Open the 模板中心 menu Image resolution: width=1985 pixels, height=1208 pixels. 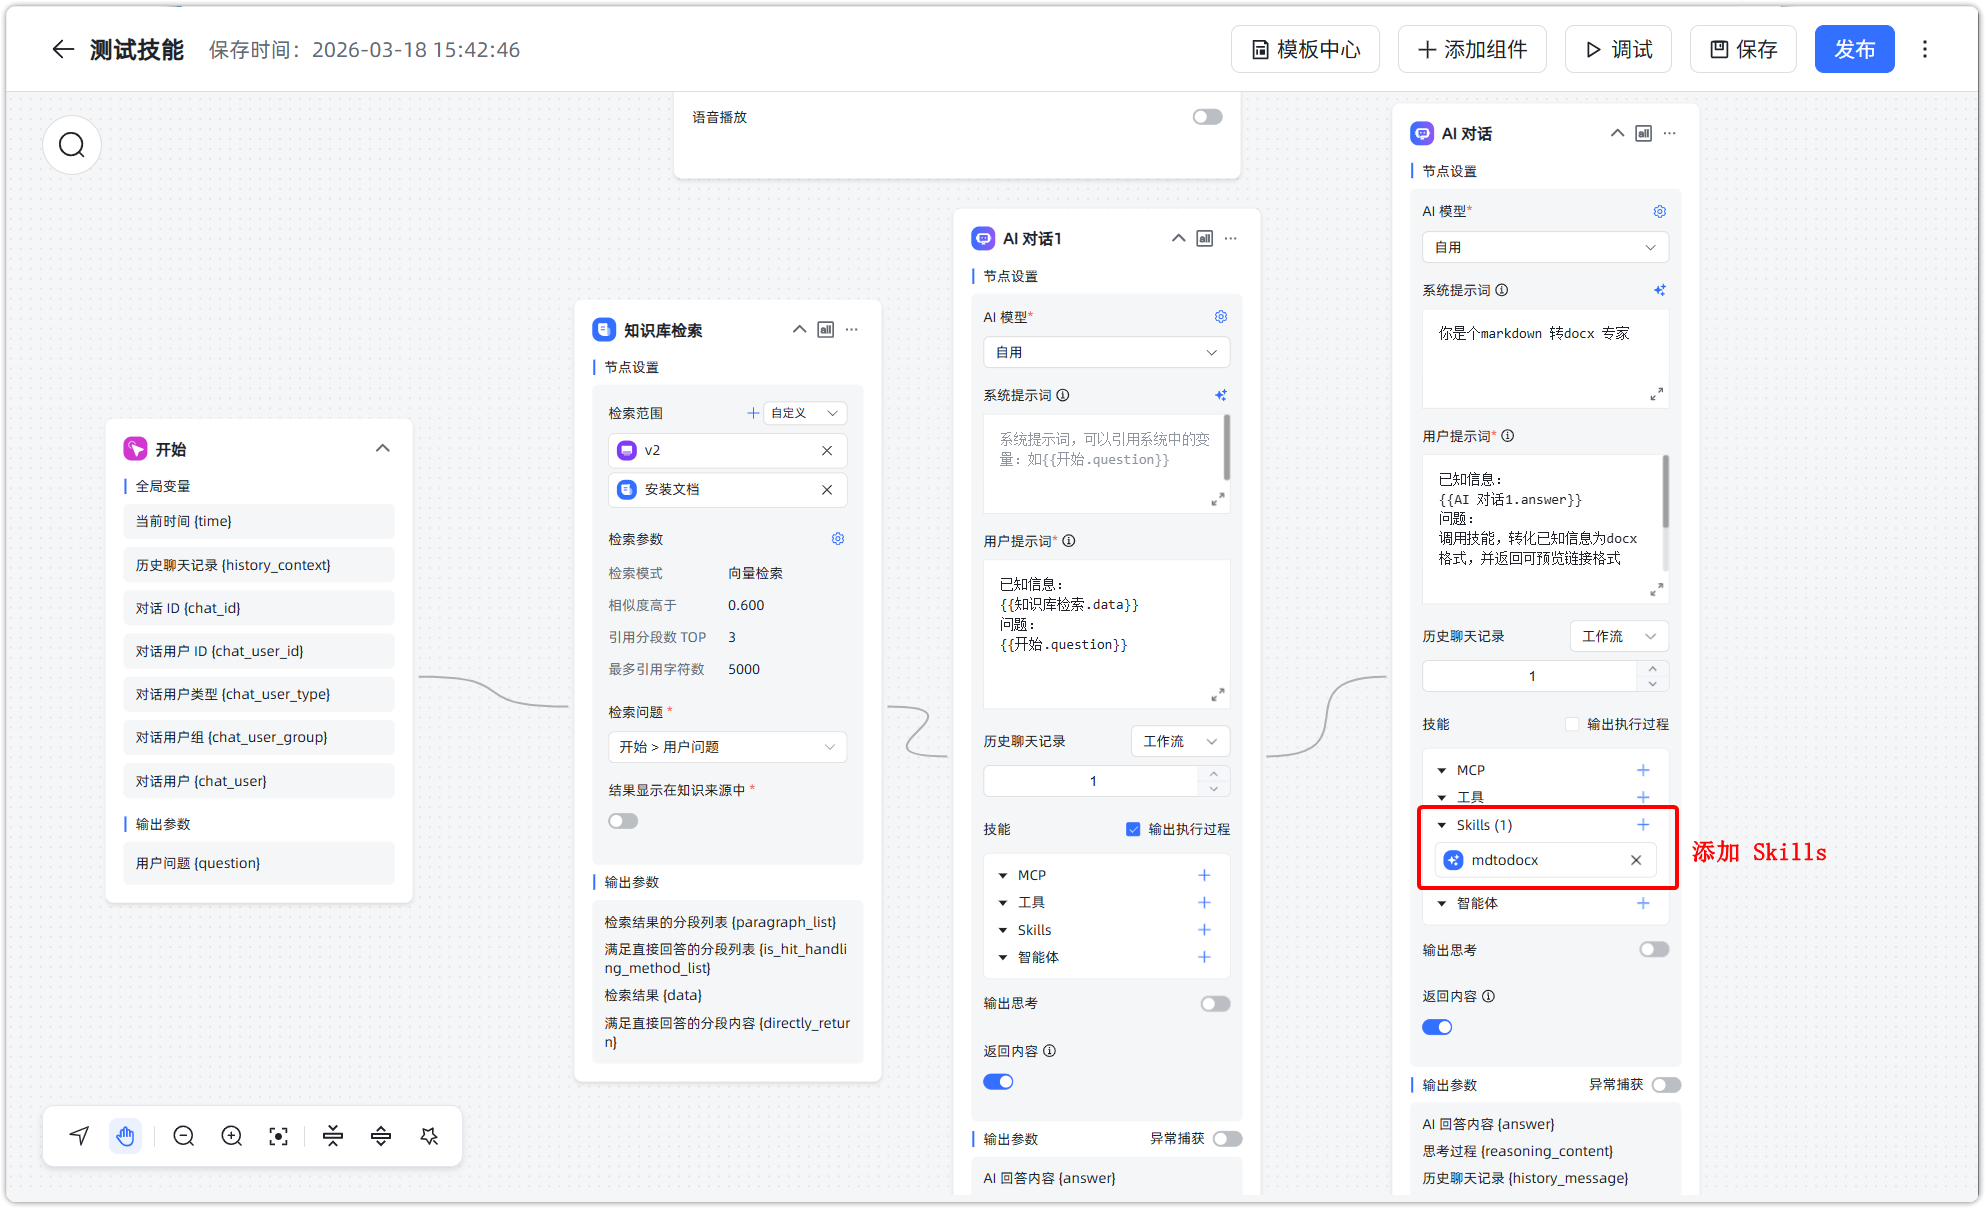(x=1305, y=50)
